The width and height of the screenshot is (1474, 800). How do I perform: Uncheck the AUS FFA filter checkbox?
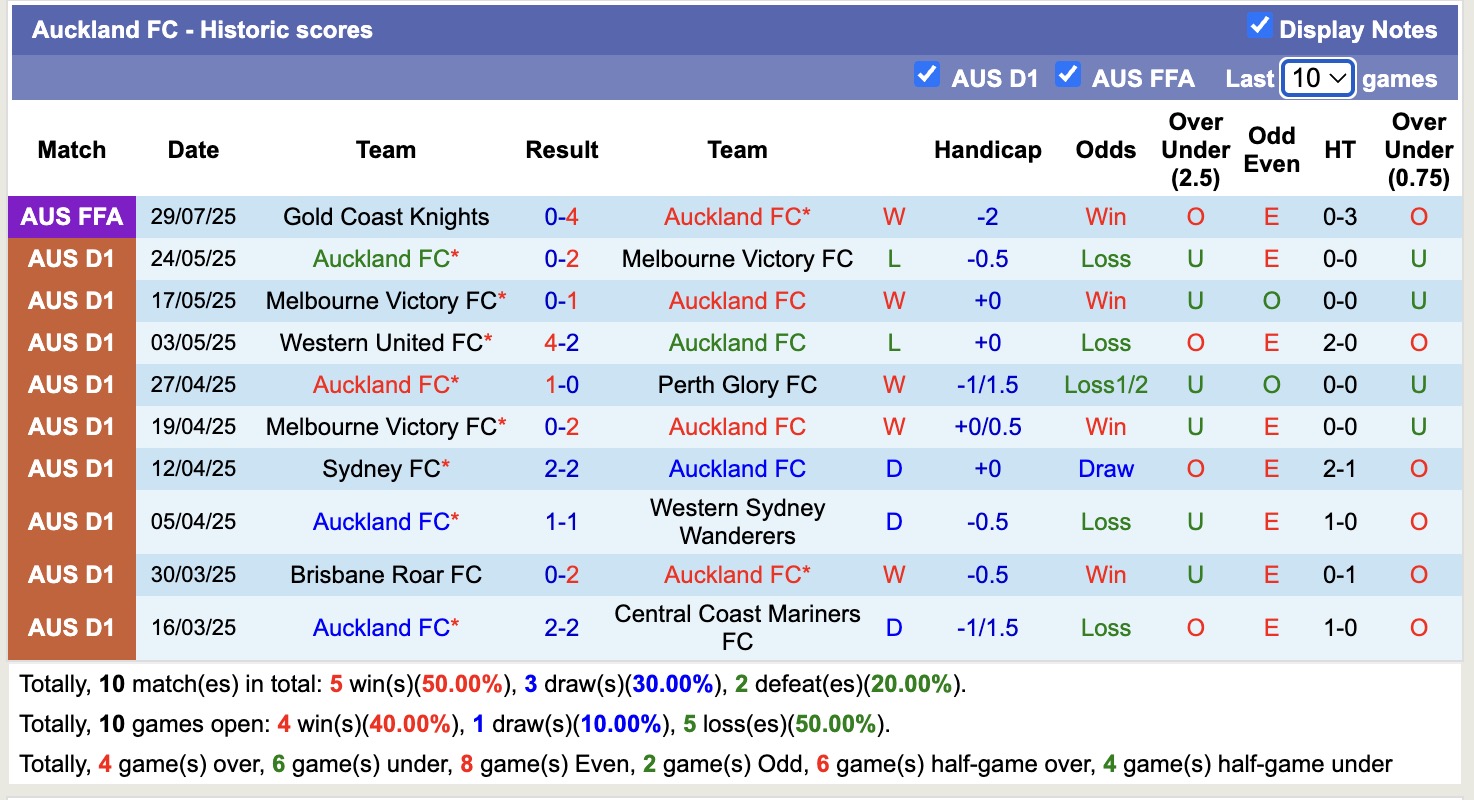tap(1067, 74)
